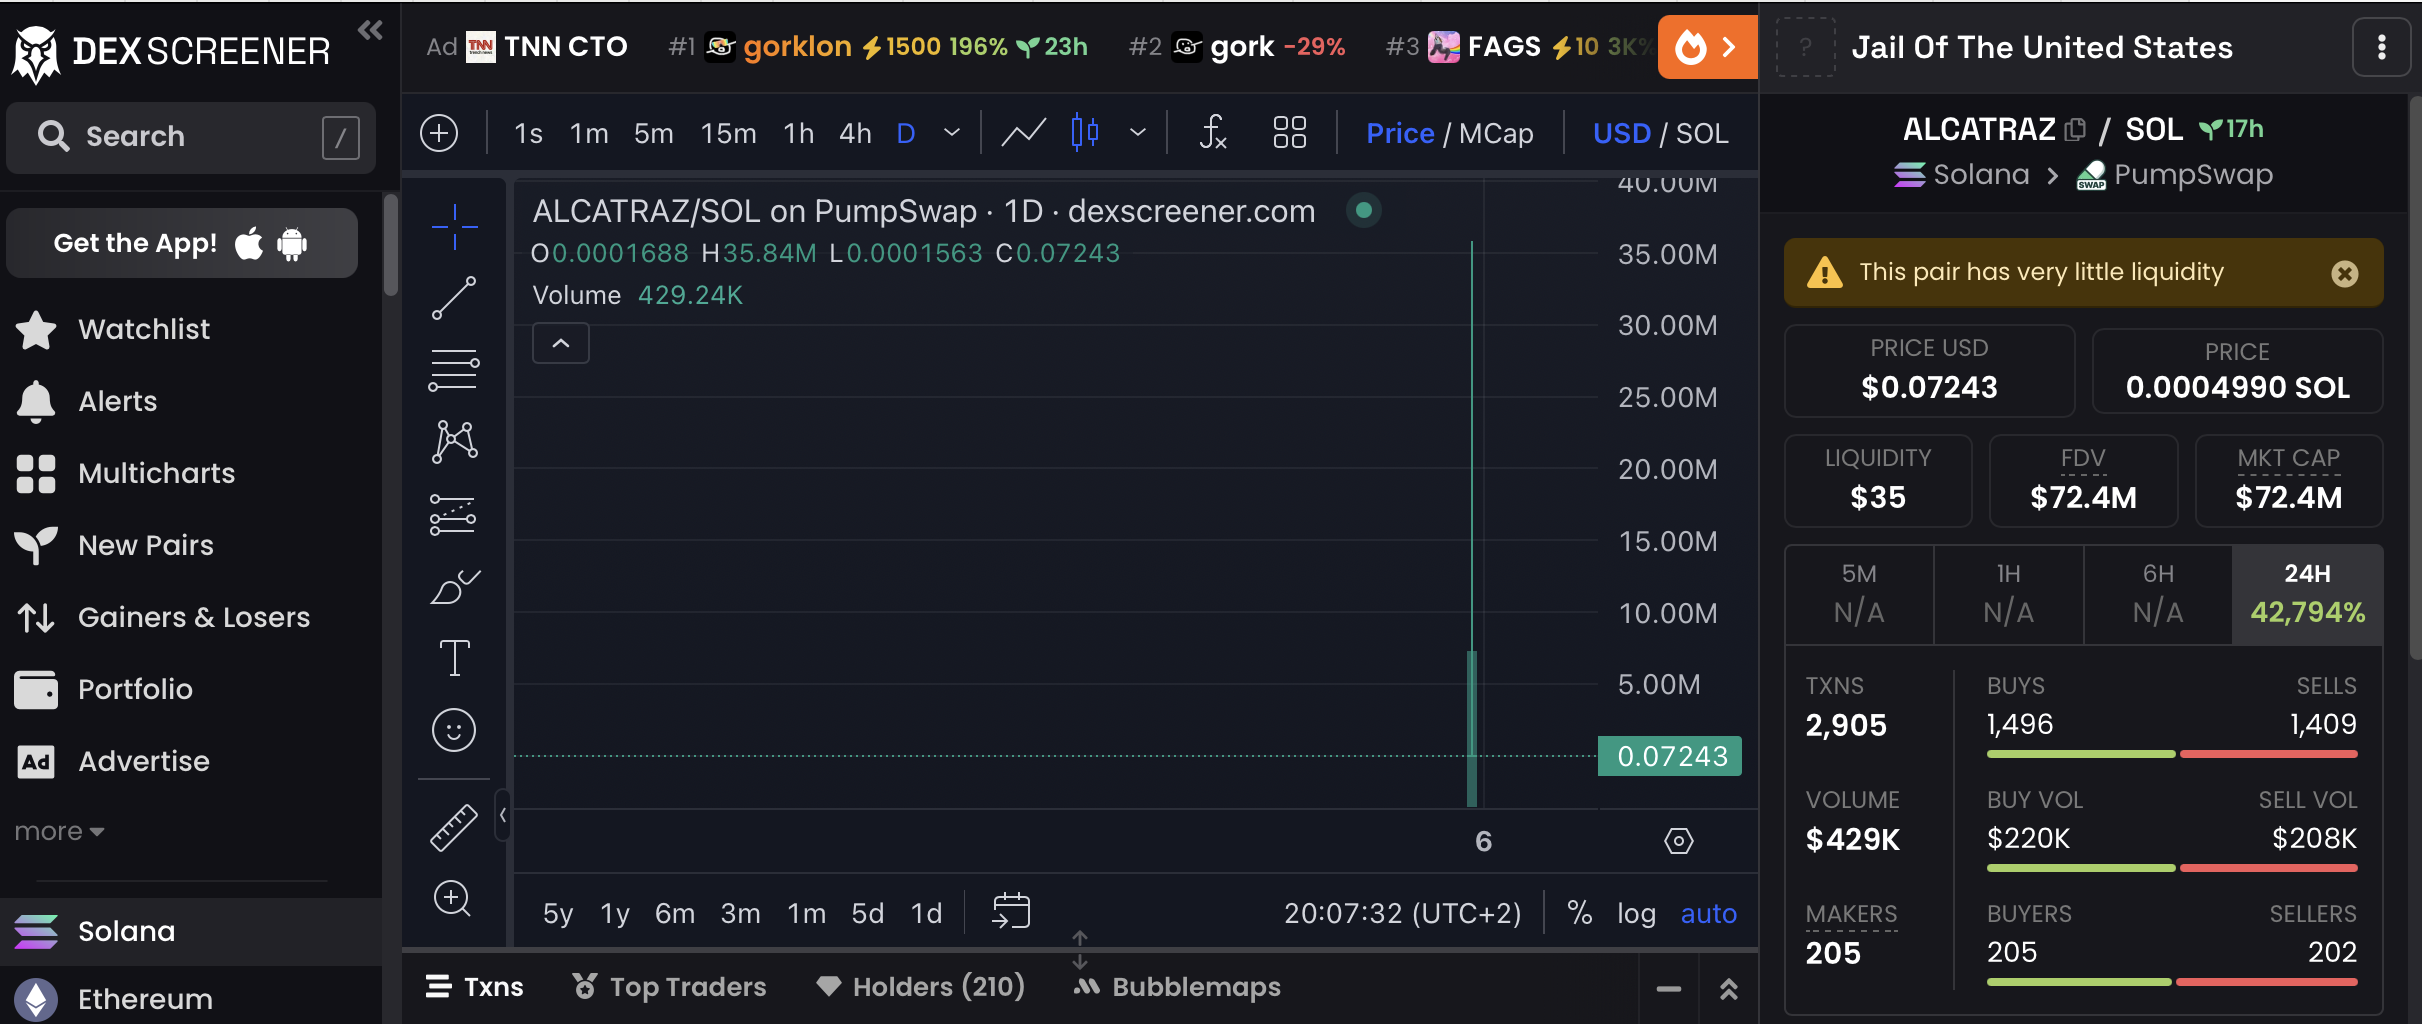2422x1024 pixels.
Task: Open Watchlist star icon
Action: click(36, 330)
